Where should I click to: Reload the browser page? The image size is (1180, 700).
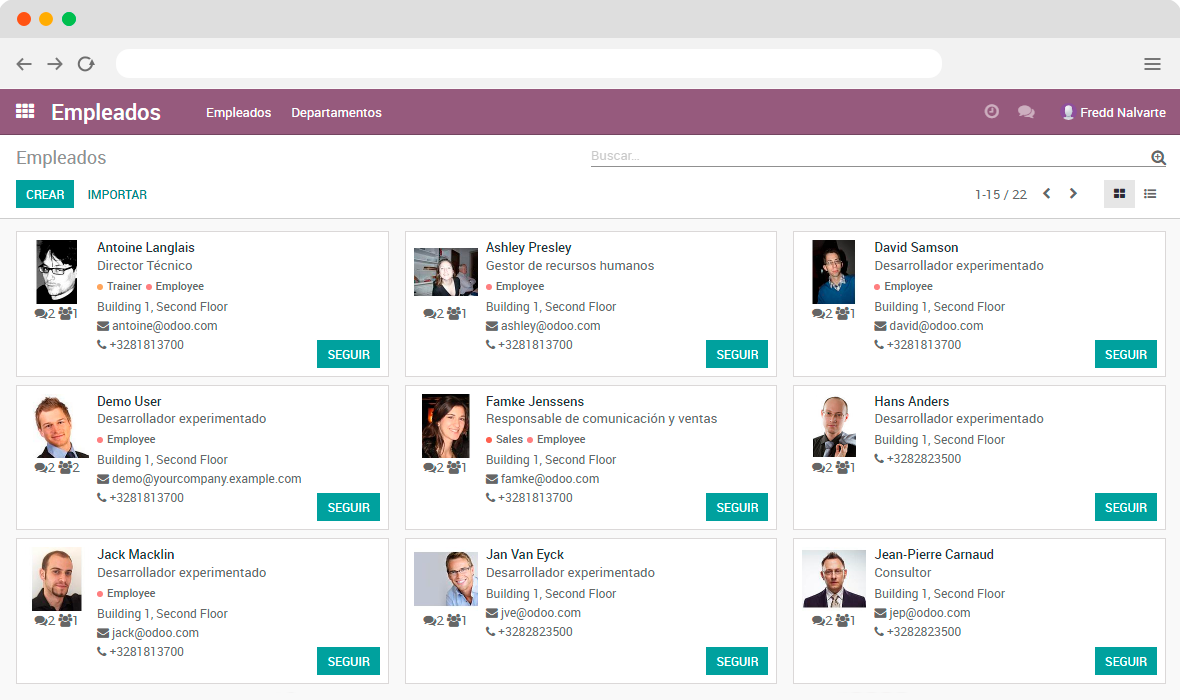pyautogui.click(x=86, y=64)
